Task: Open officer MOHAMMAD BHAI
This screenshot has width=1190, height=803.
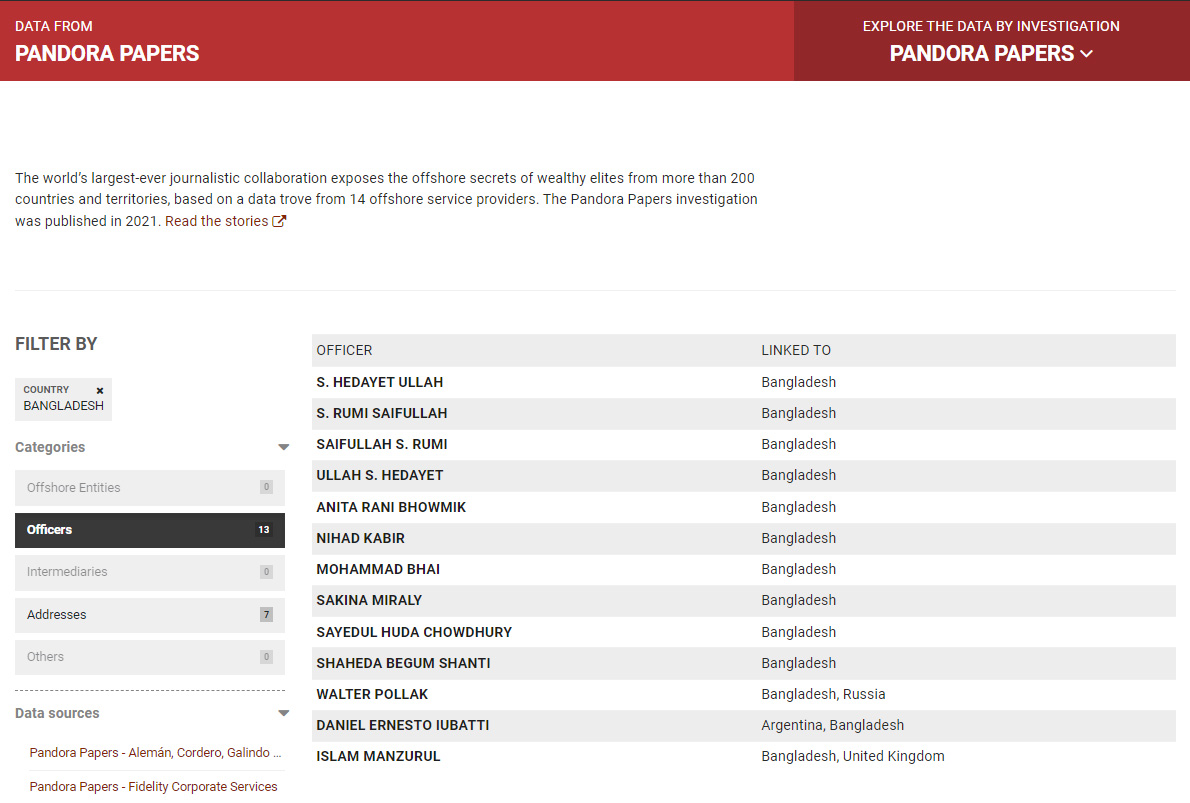Action: coord(378,569)
